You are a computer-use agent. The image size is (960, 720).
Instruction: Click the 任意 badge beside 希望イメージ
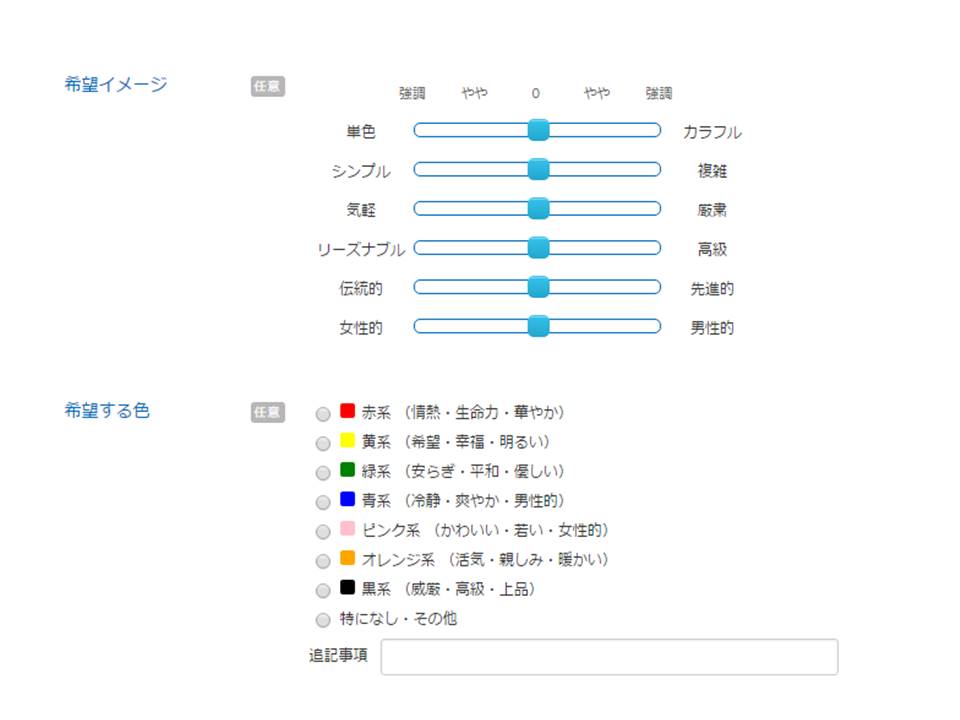268,86
